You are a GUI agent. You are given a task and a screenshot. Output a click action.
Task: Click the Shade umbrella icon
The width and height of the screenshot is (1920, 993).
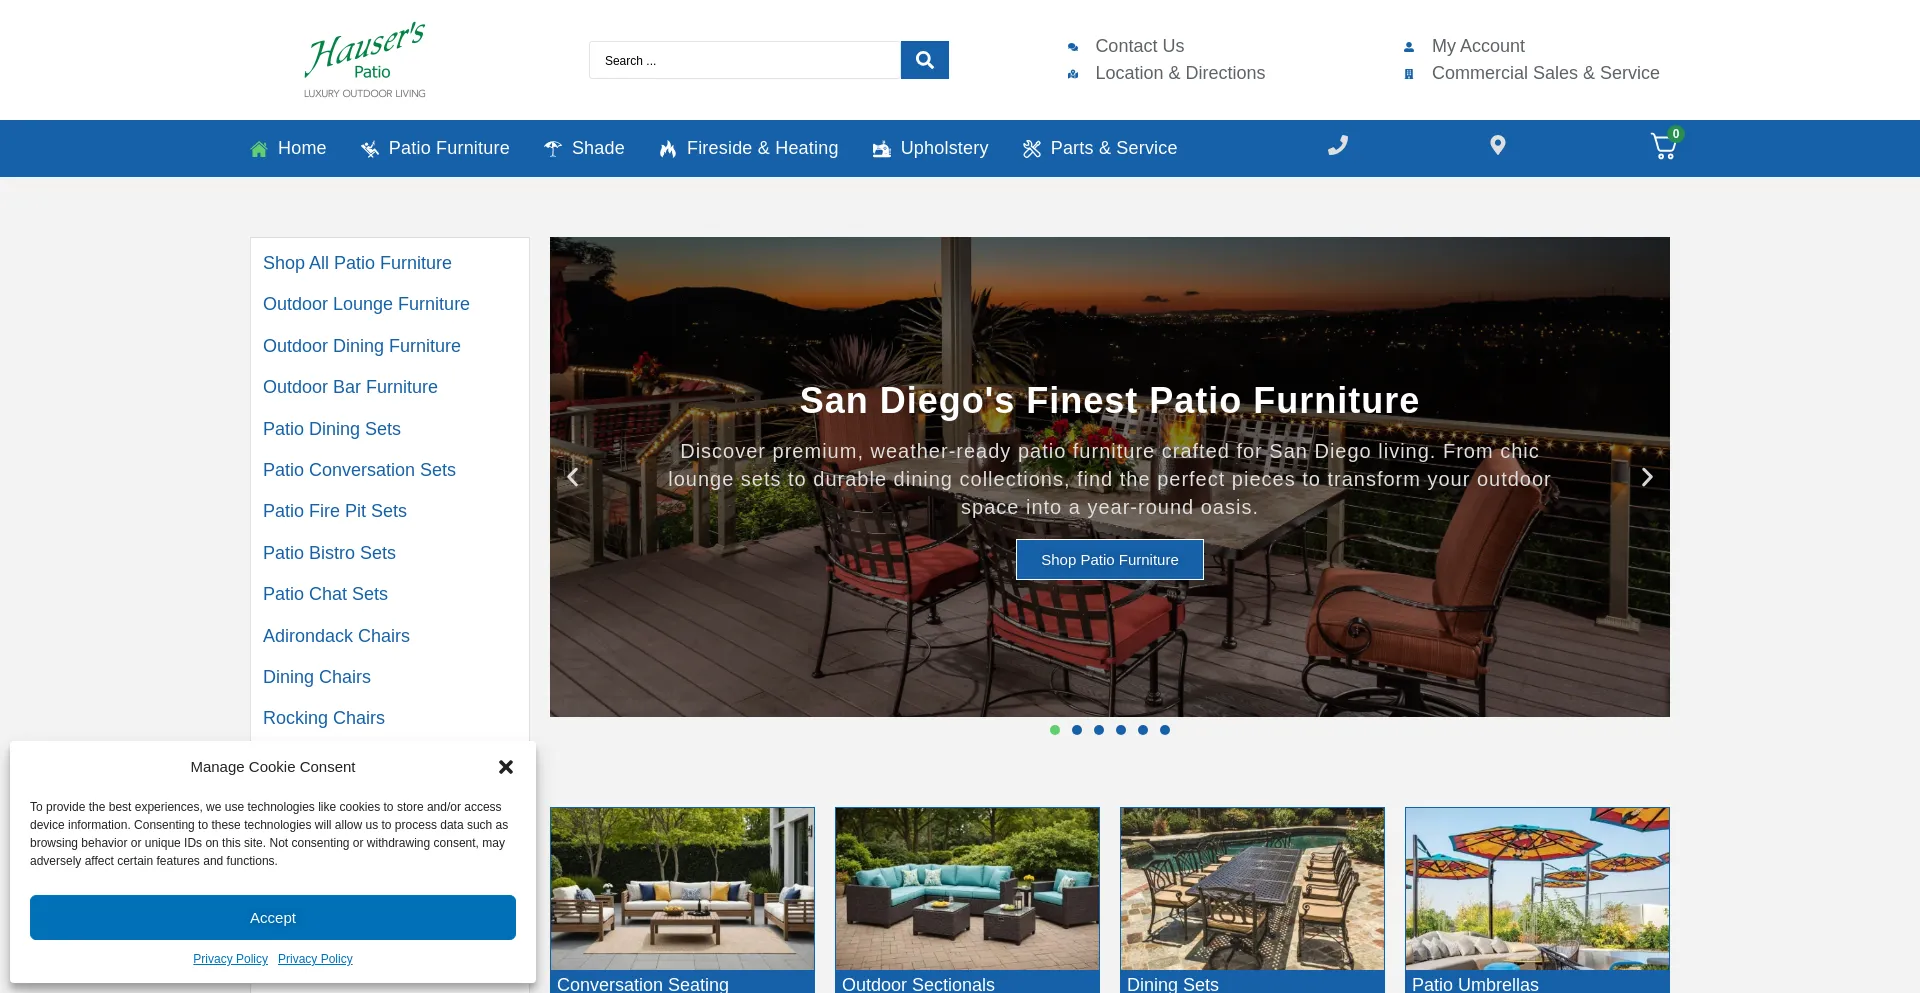(553, 149)
